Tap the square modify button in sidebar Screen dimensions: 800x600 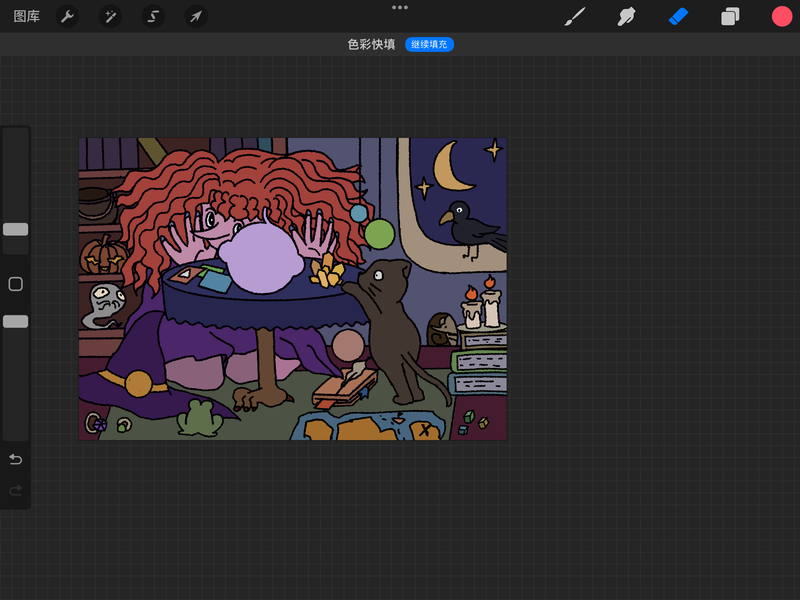point(16,284)
